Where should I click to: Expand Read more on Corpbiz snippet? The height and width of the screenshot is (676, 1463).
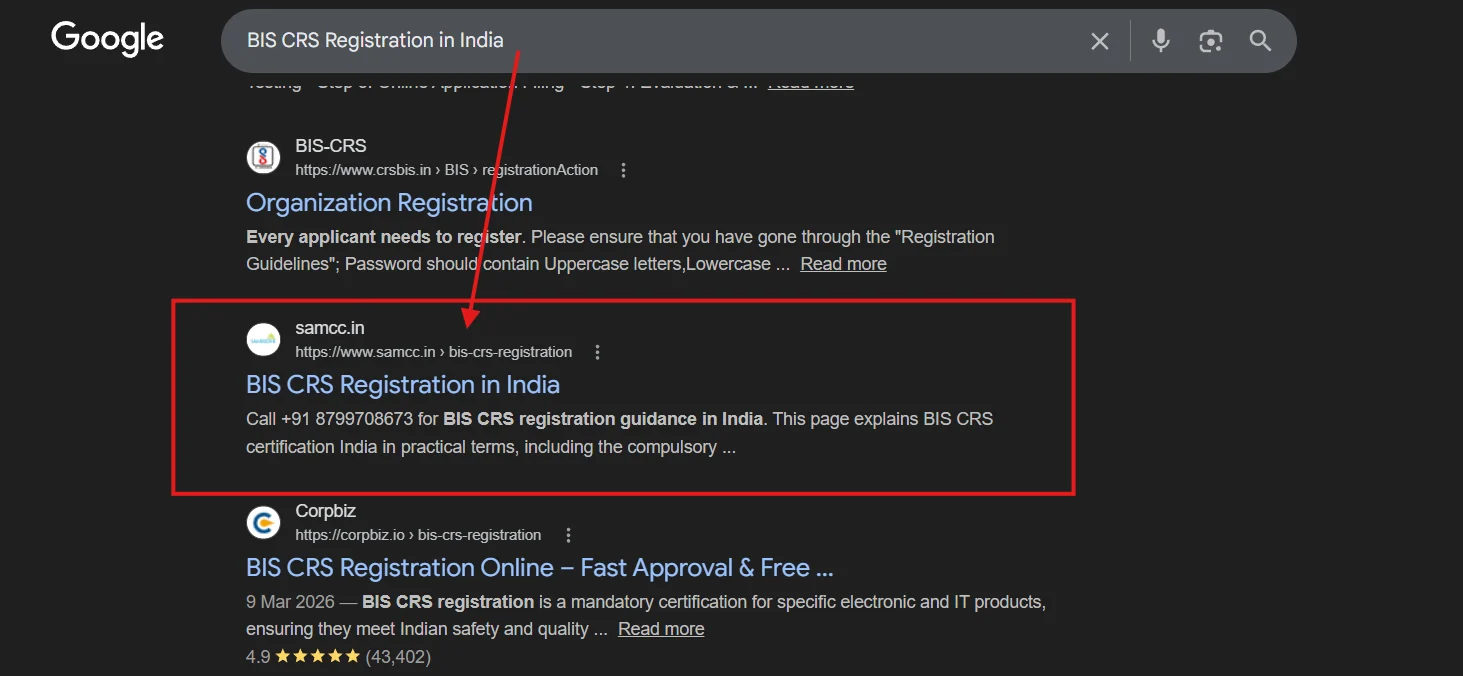(661, 629)
